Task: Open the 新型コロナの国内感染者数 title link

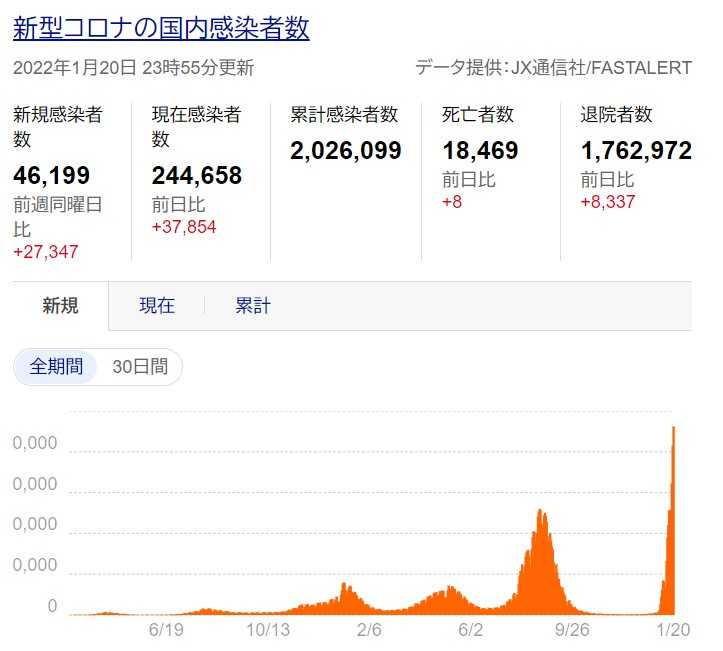Action: point(161,27)
